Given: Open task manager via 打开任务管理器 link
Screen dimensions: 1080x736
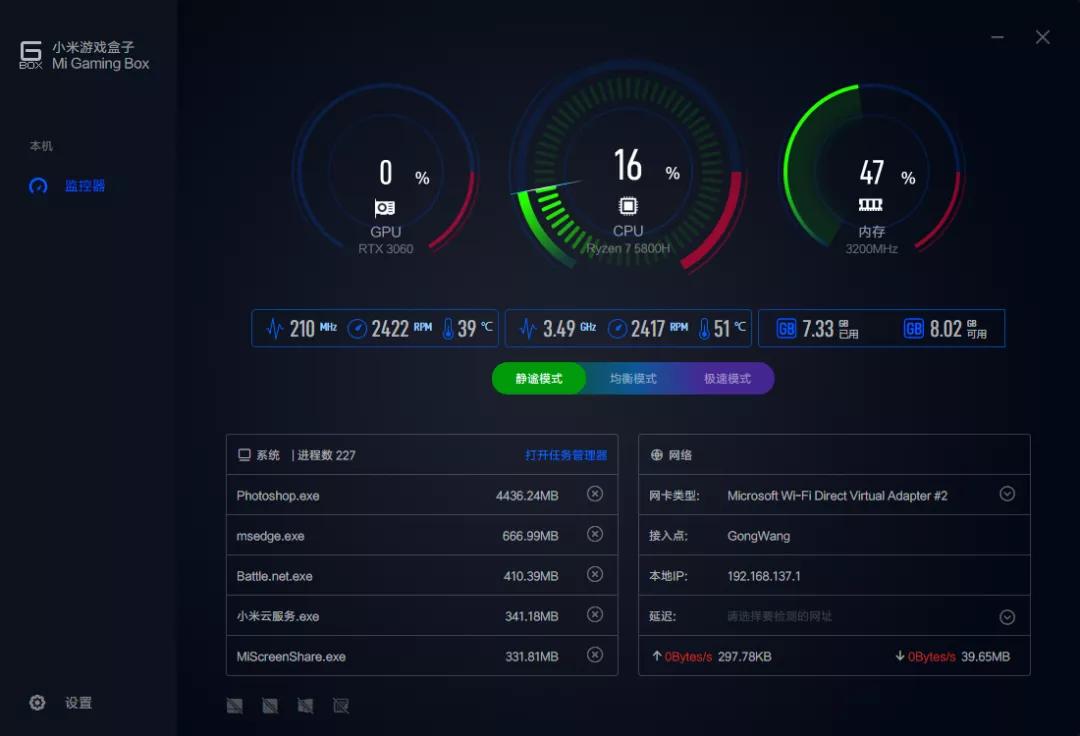Looking at the screenshot, I should (565, 455).
